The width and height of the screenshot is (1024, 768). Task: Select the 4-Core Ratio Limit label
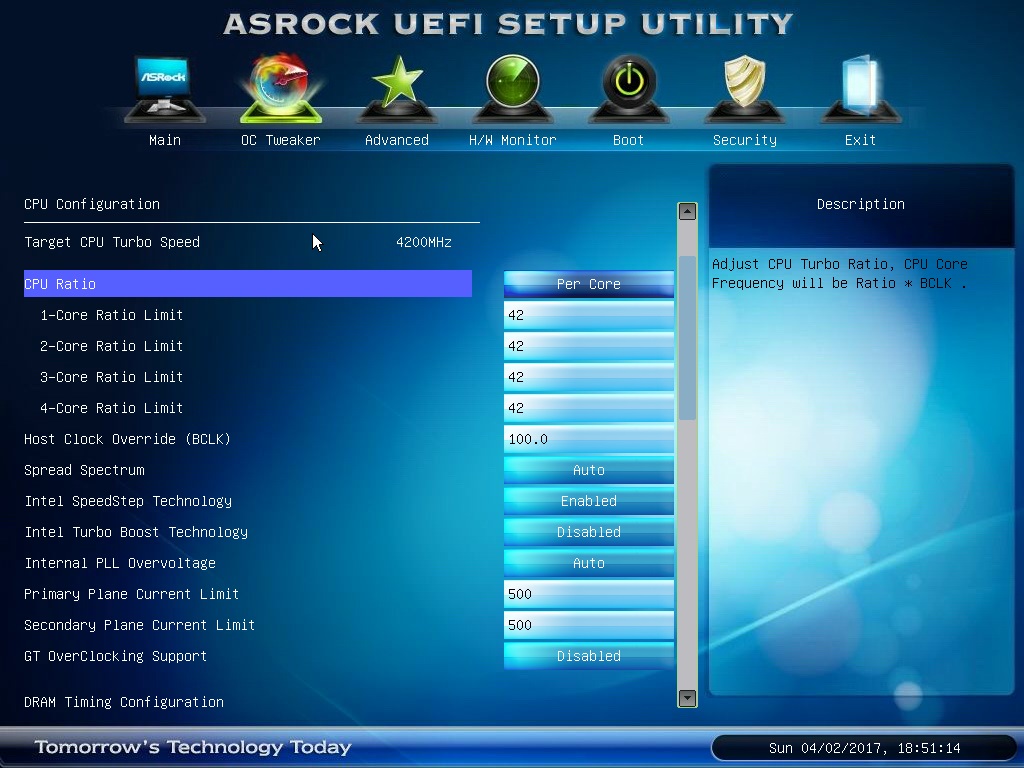tap(111, 408)
